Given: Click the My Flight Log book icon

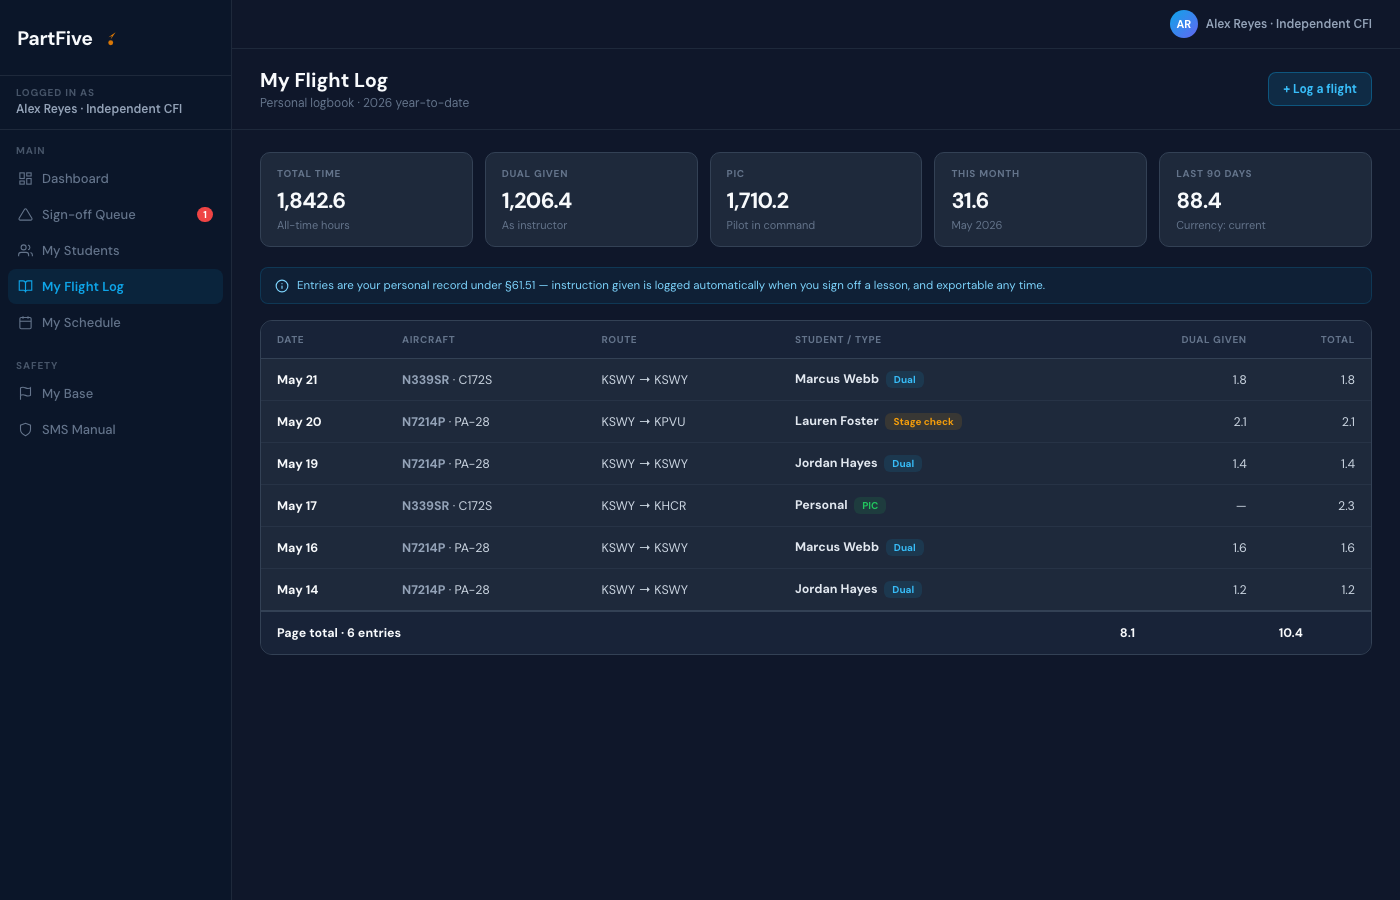Looking at the screenshot, I should pyautogui.click(x=26, y=287).
